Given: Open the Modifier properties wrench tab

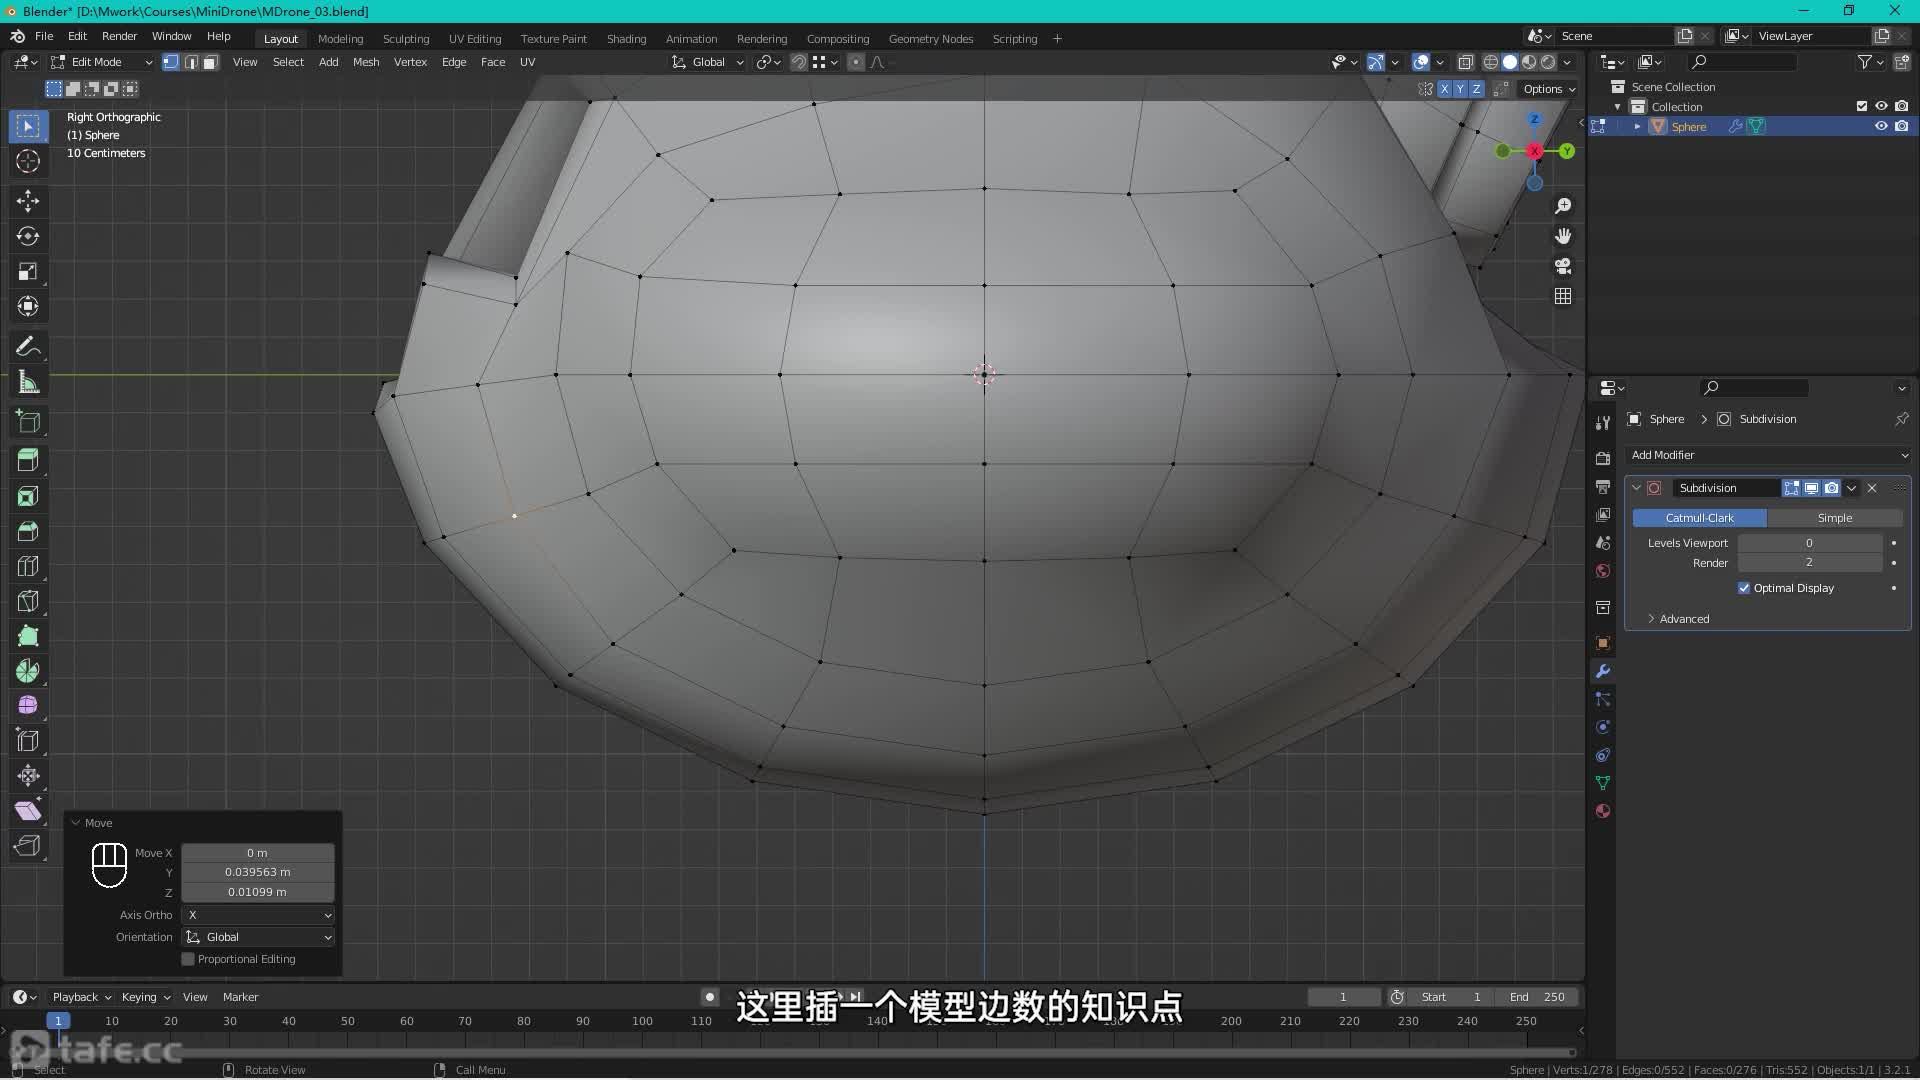Looking at the screenshot, I should 1603,671.
